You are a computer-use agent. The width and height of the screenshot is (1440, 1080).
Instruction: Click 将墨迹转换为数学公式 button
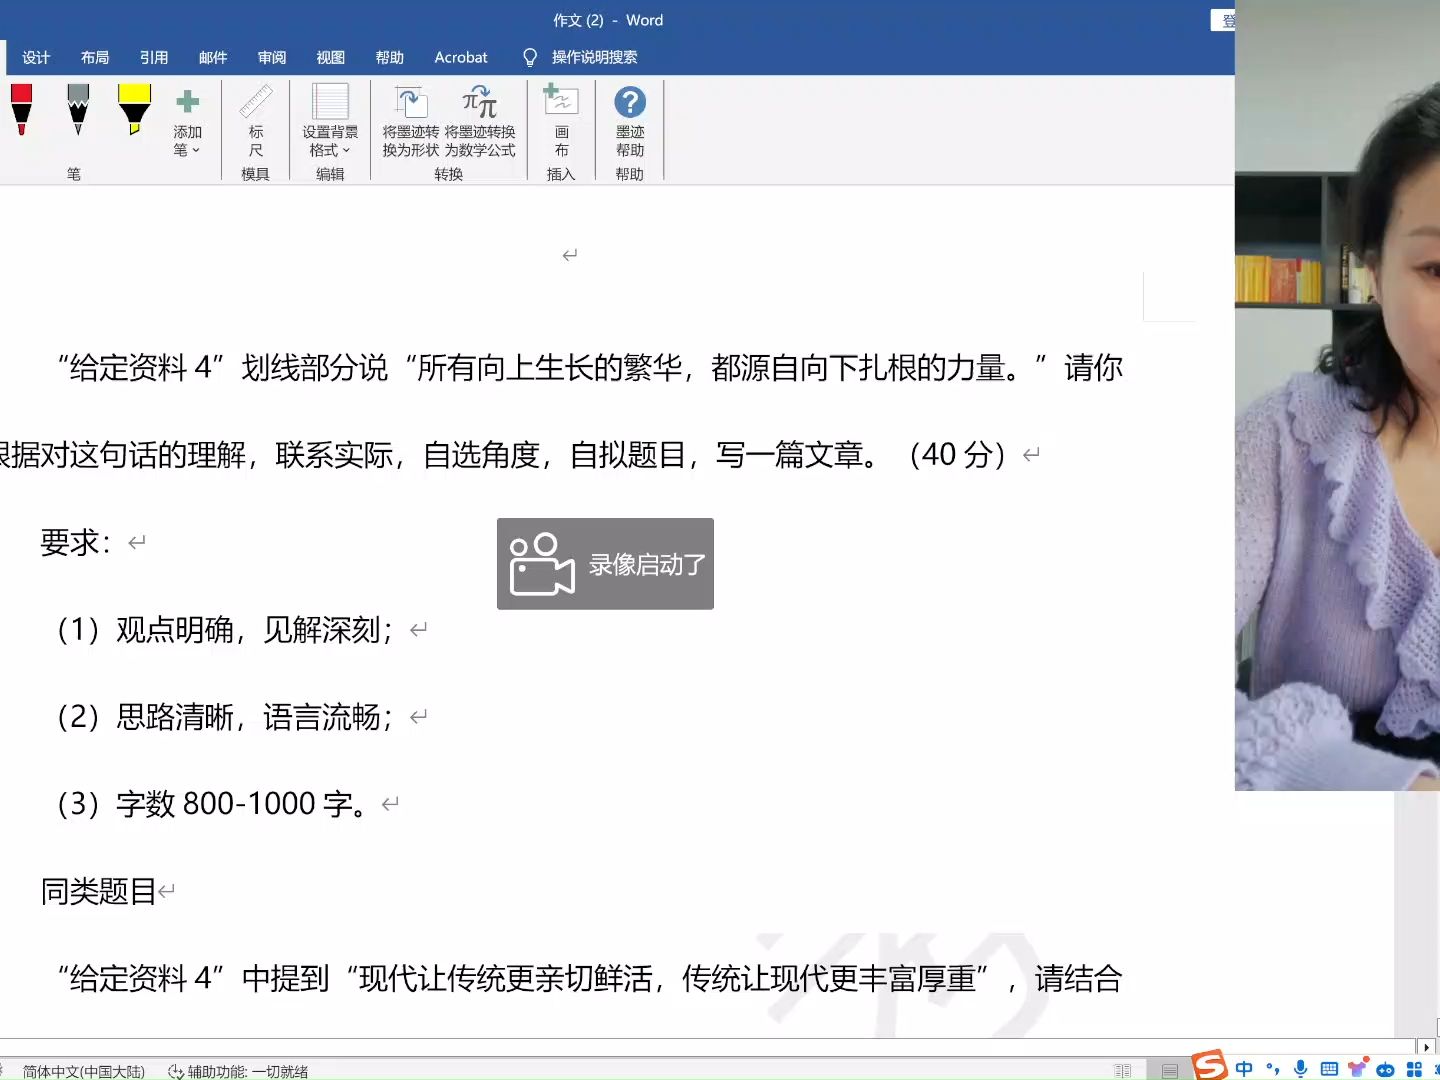[480, 122]
